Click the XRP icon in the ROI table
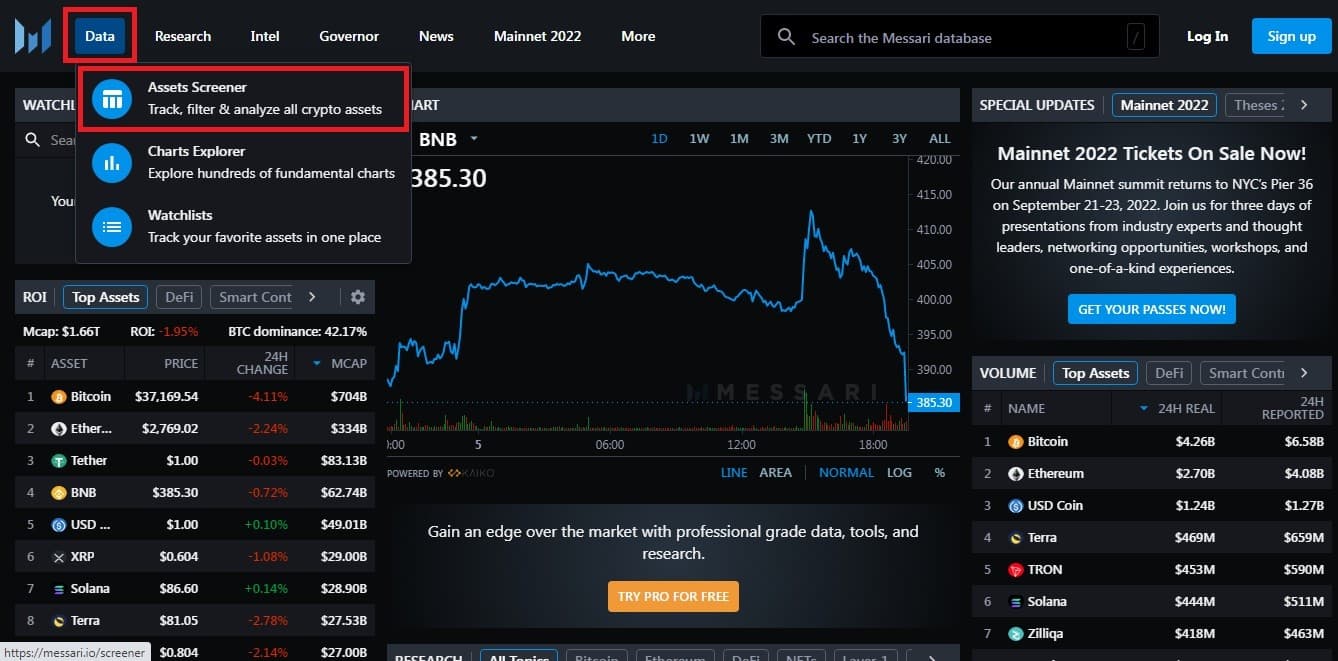Screen dimensions: 1338x661 pyautogui.click(x=59, y=557)
